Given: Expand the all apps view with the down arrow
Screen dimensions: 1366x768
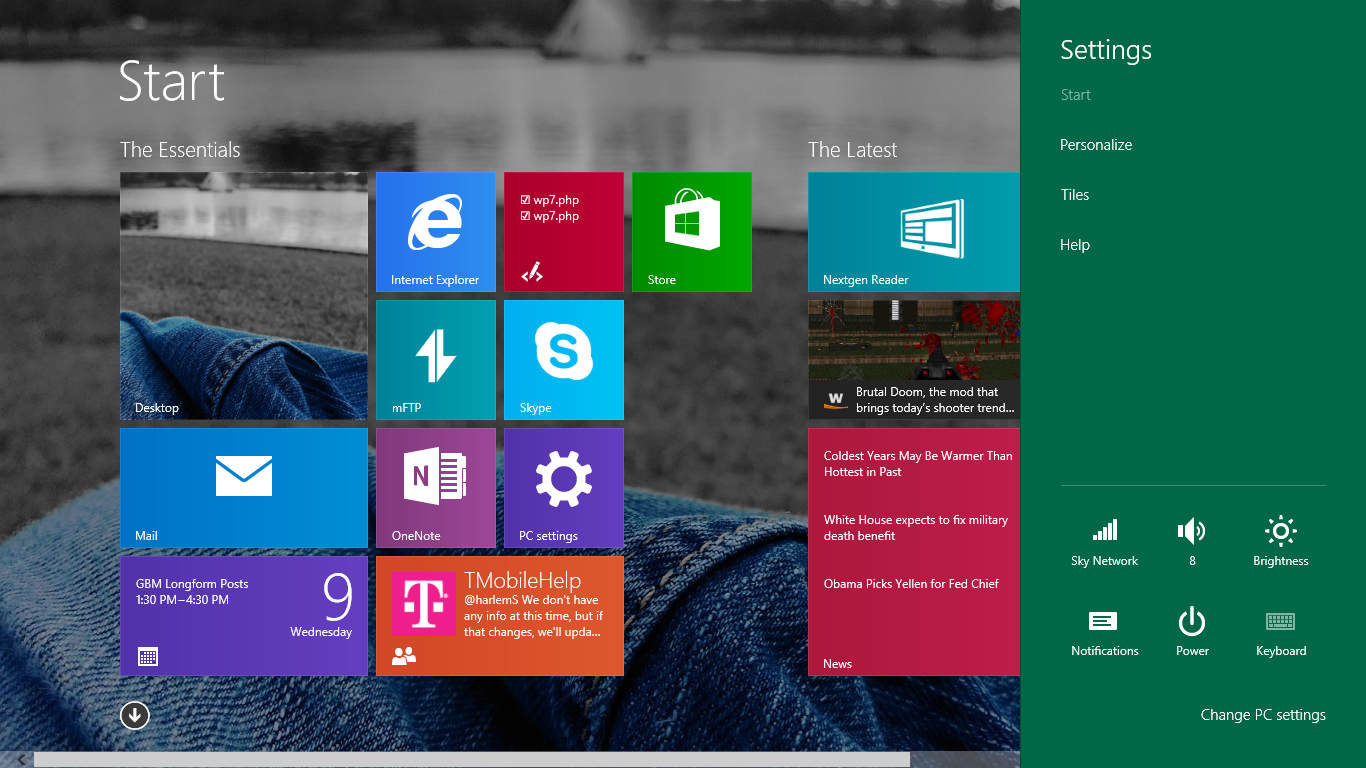Looking at the screenshot, I should pos(134,715).
